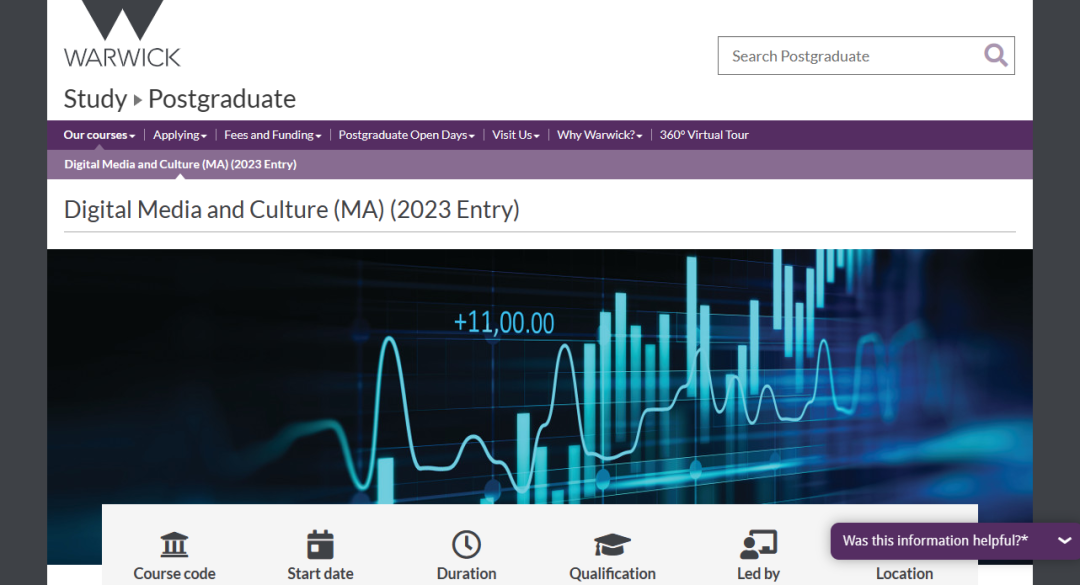Expand the Fees and Funding menu
Image resolution: width=1080 pixels, height=585 pixels.
tap(272, 135)
